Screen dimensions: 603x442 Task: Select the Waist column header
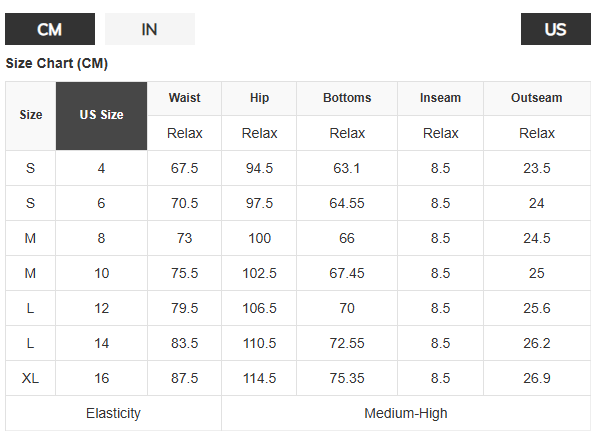tap(185, 98)
